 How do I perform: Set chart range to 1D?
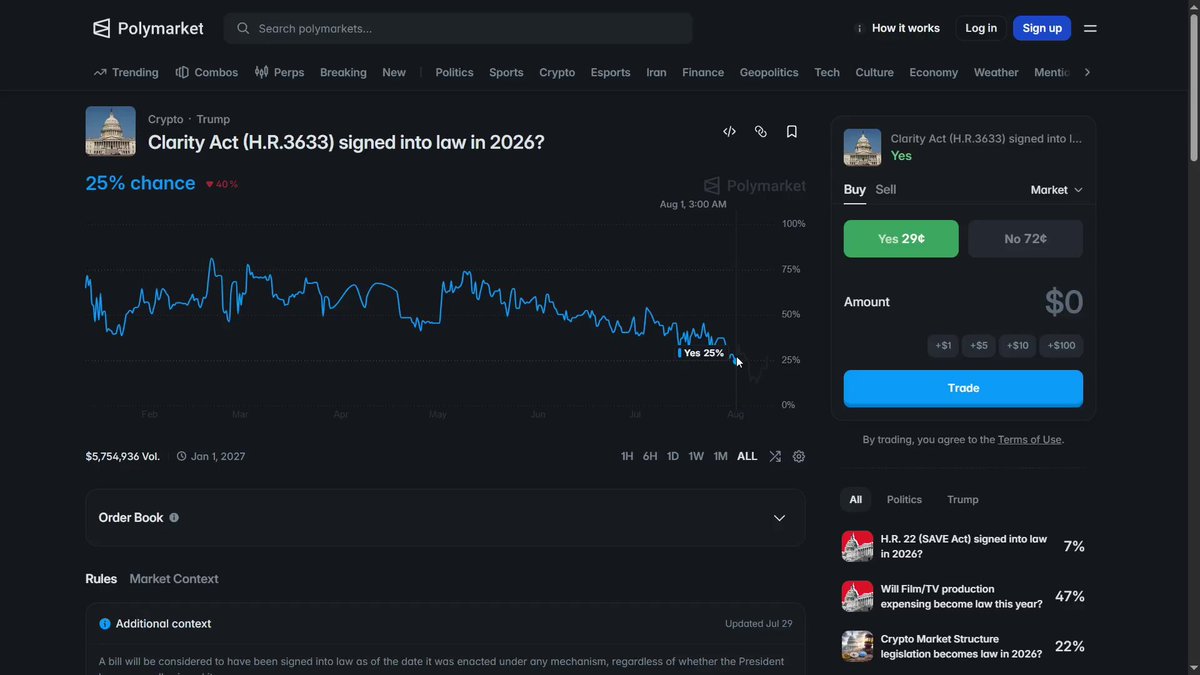click(x=673, y=456)
